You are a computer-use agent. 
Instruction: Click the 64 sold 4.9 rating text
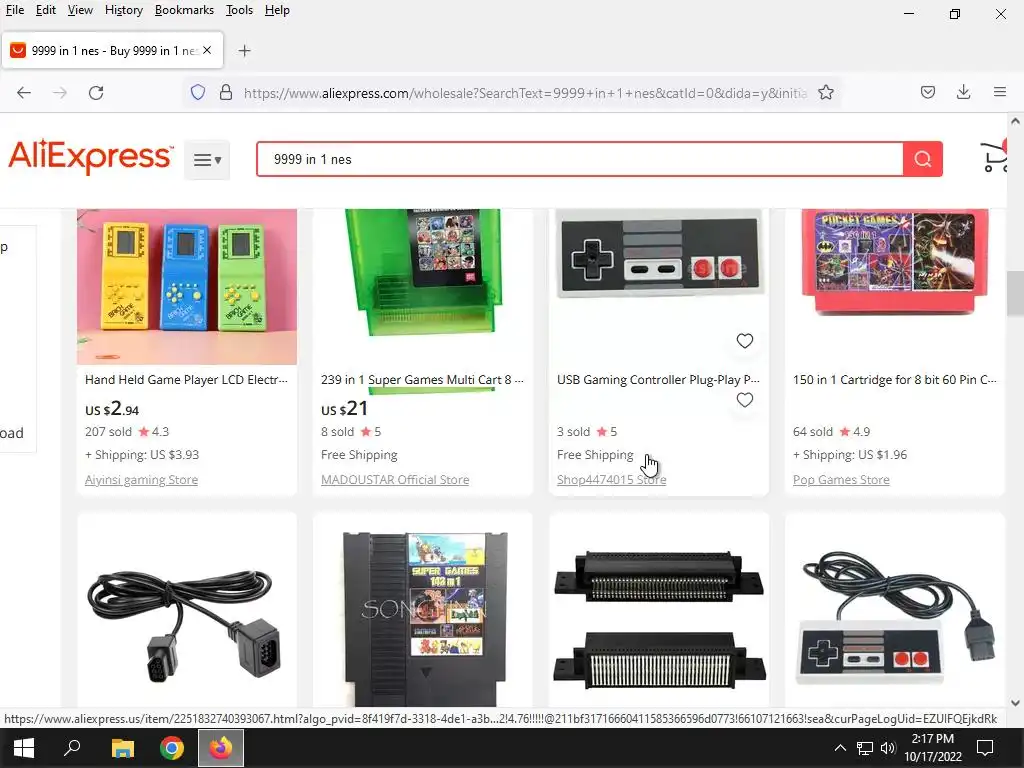(x=831, y=432)
